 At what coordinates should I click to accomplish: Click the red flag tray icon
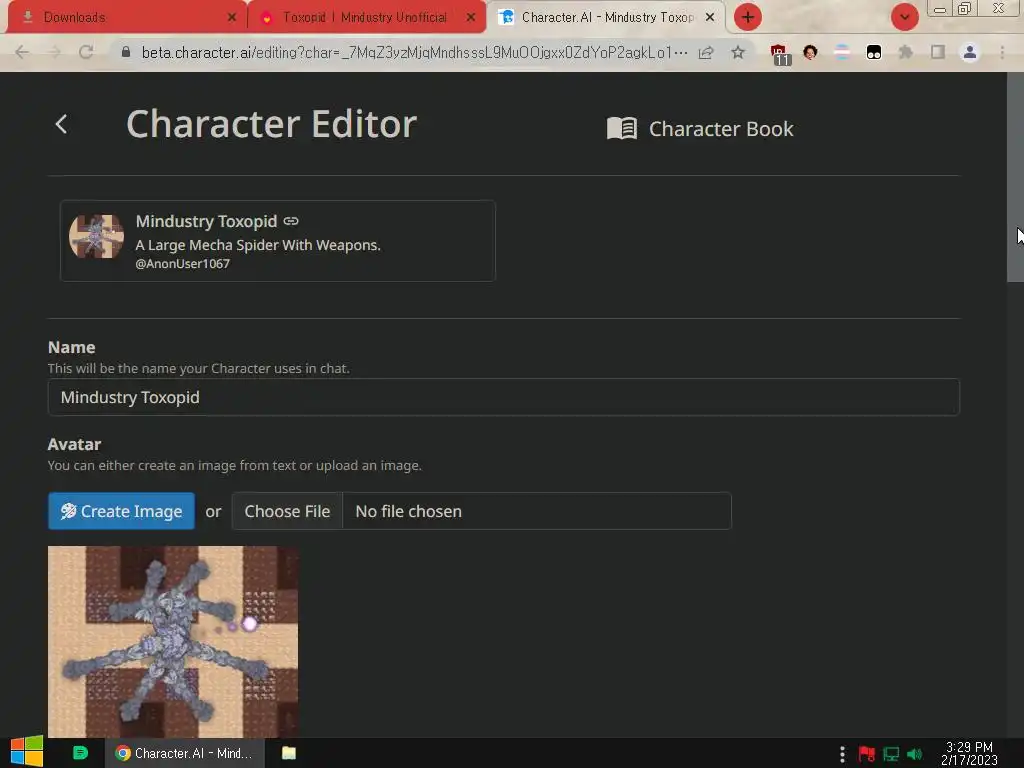click(x=867, y=754)
